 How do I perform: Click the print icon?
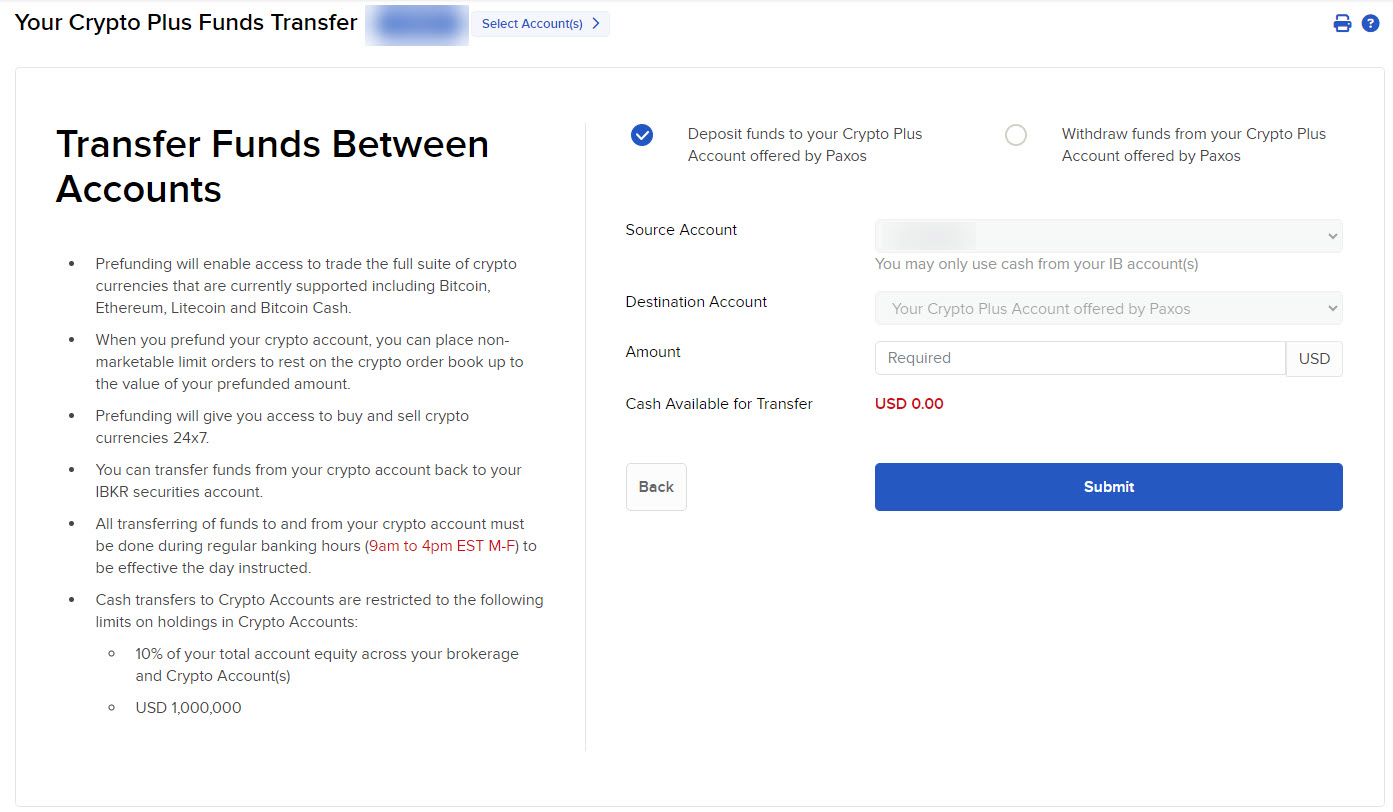click(x=1342, y=22)
